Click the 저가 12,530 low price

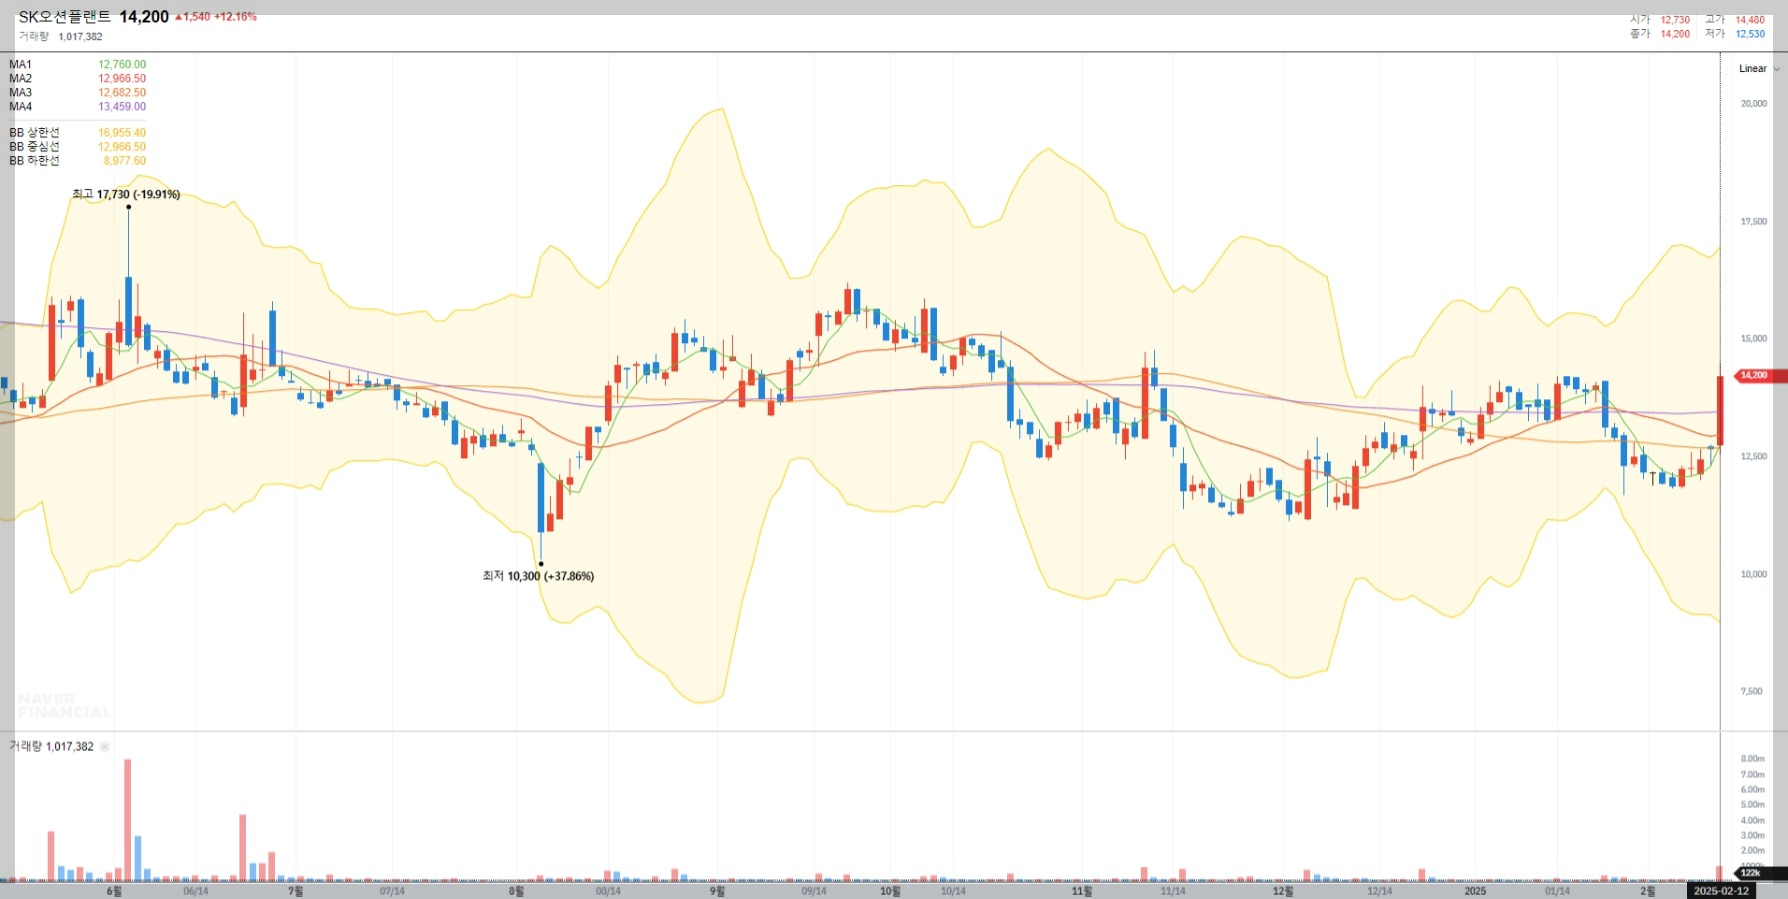point(1735,34)
